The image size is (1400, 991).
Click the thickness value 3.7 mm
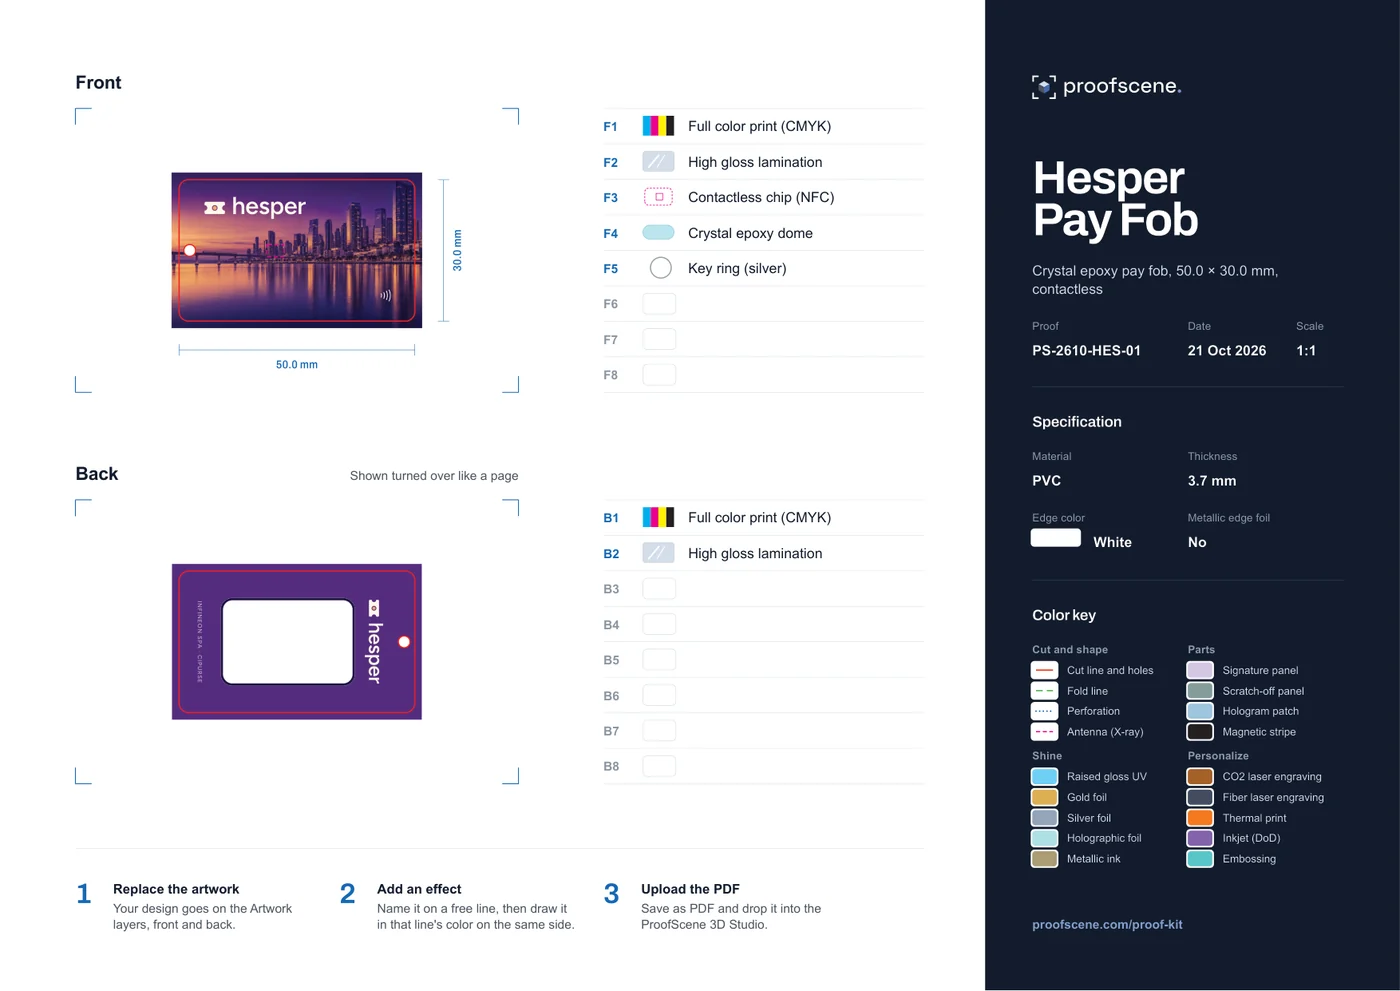1212,481
